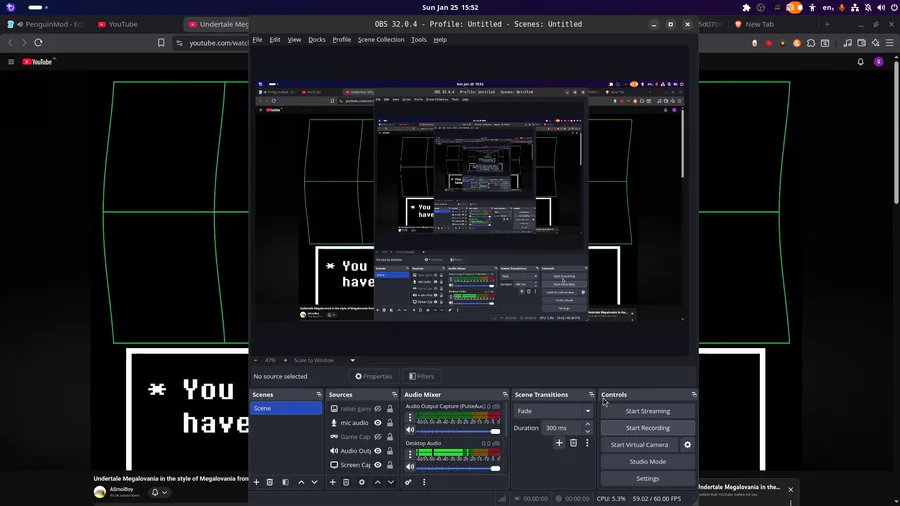900x506 pixels.
Task: Undock the Audio Mixer panel float icon
Action: coord(505,395)
